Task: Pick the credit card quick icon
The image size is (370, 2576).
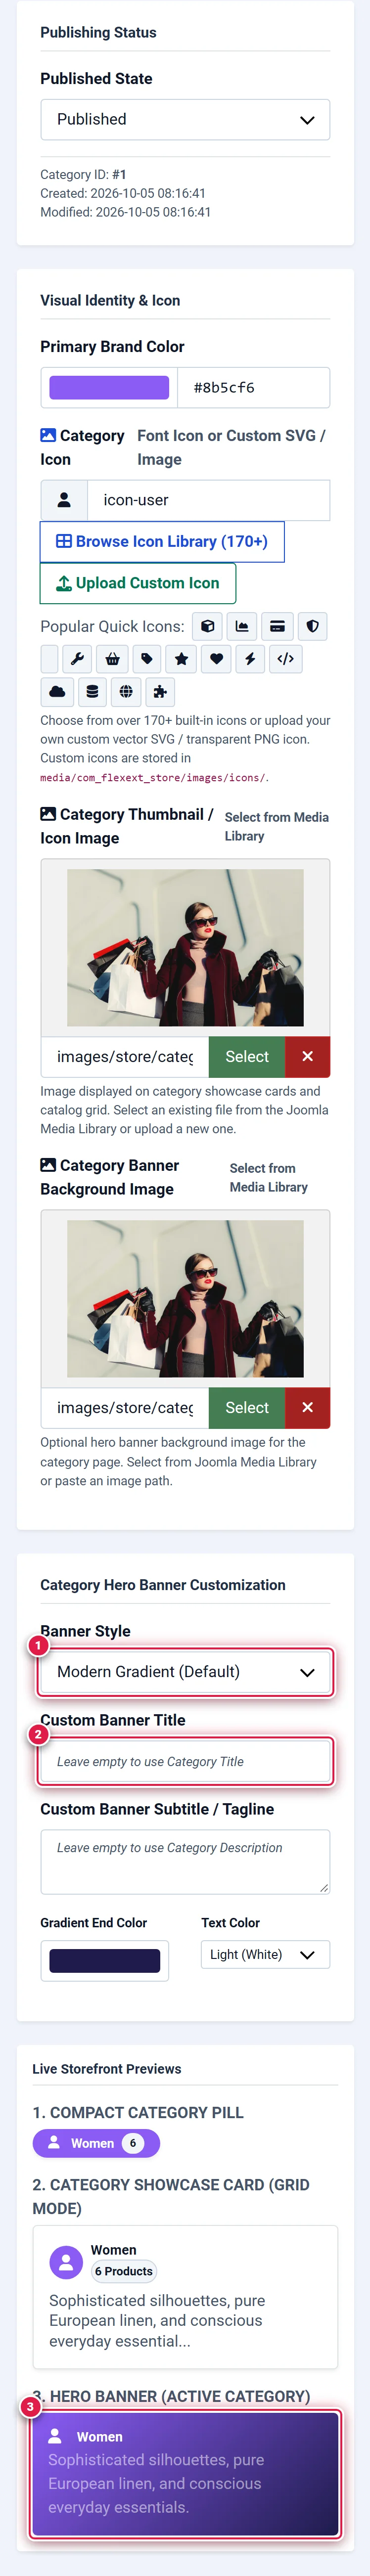Action: pyautogui.click(x=277, y=626)
